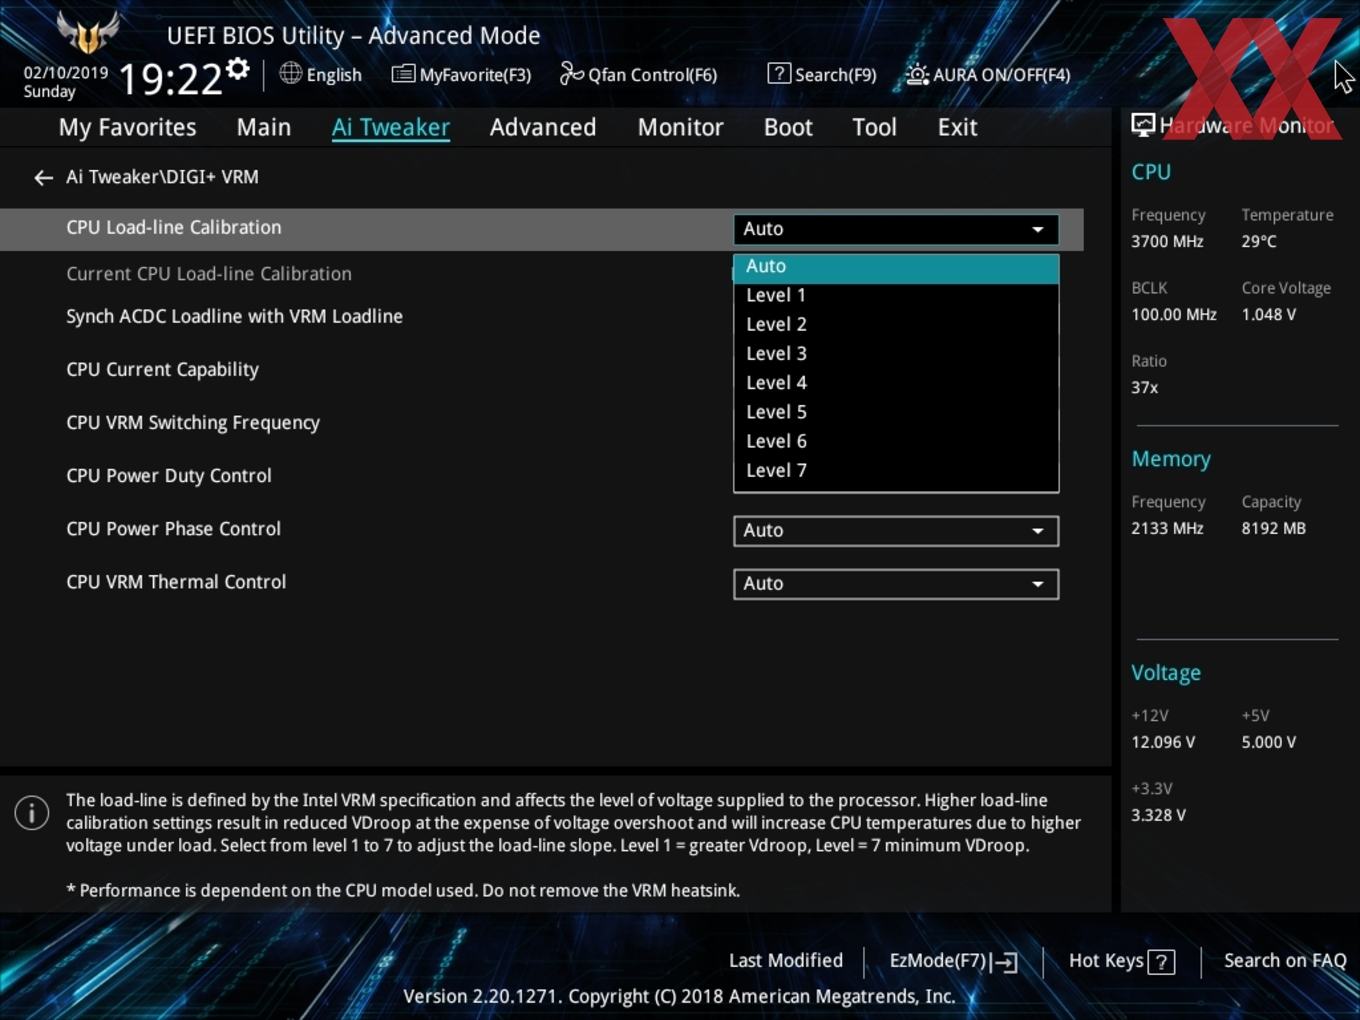Open the My Favorites tab
Image resolution: width=1360 pixels, height=1020 pixels.
(x=127, y=127)
